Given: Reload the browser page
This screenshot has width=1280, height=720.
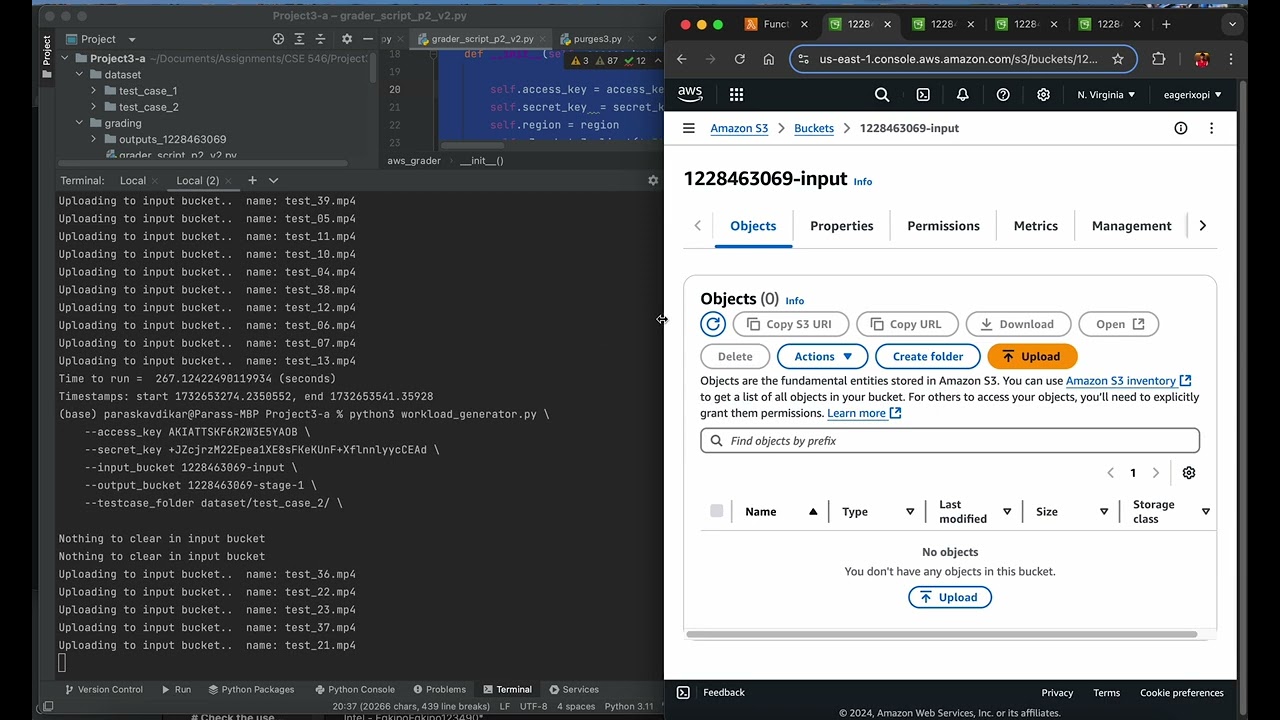Looking at the screenshot, I should 739,59.
